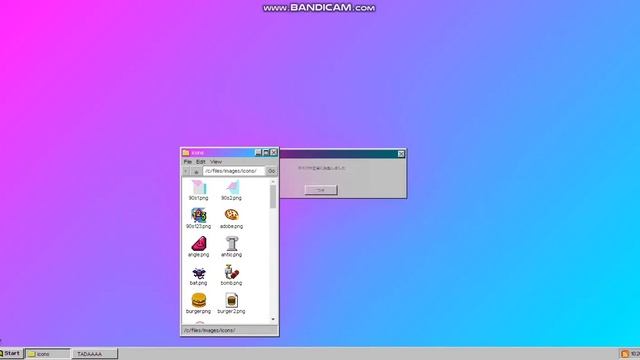Open the Start menu on the taskbar
The width and height of the screenshot is (640, 360).
[x=11, y=353]
